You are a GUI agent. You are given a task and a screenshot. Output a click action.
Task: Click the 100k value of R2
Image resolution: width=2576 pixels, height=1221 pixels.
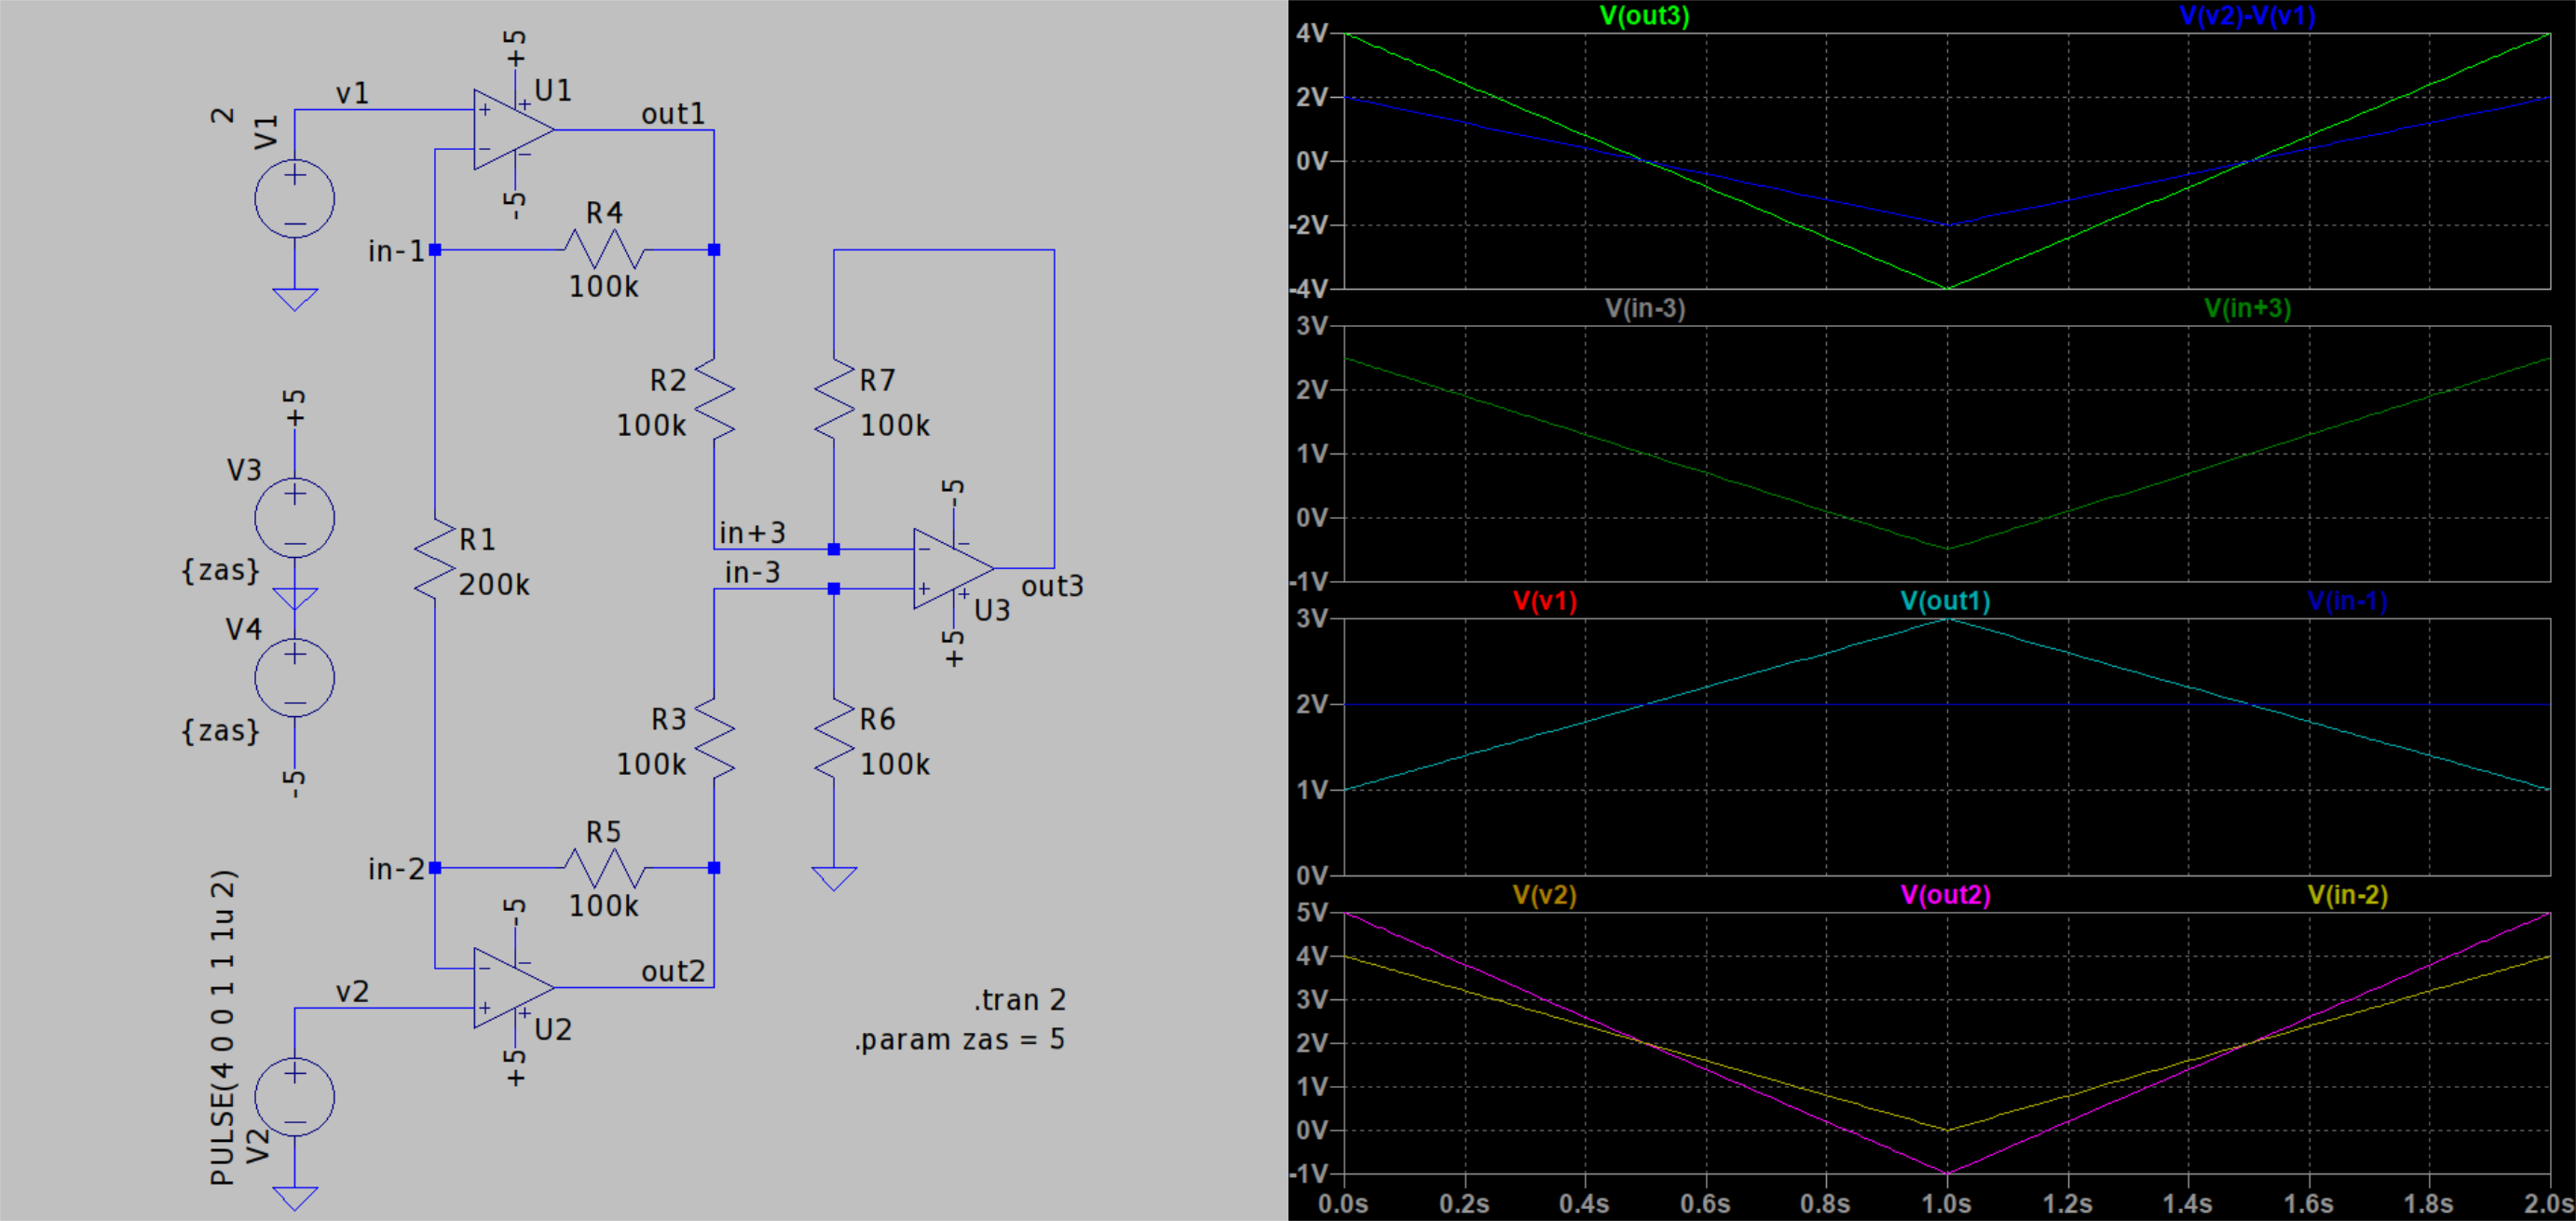pos(651,426)
